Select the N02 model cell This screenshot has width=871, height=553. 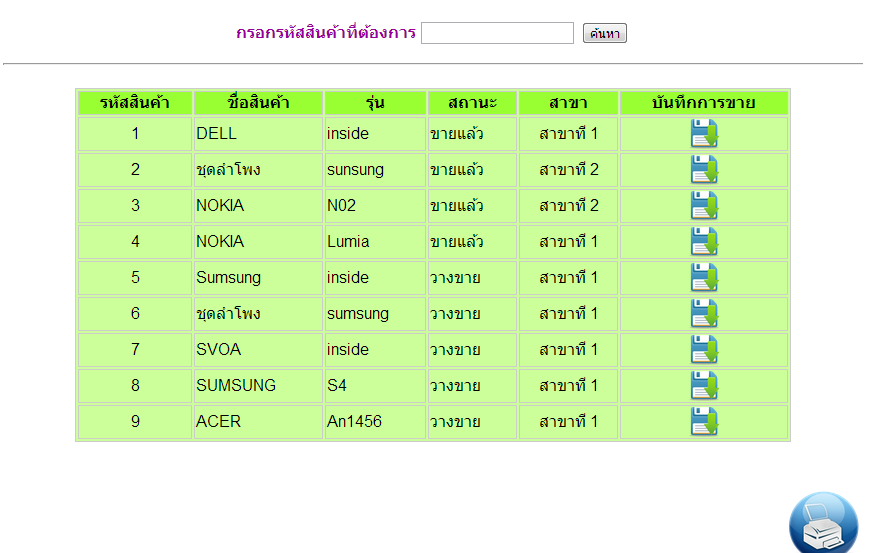375,206
